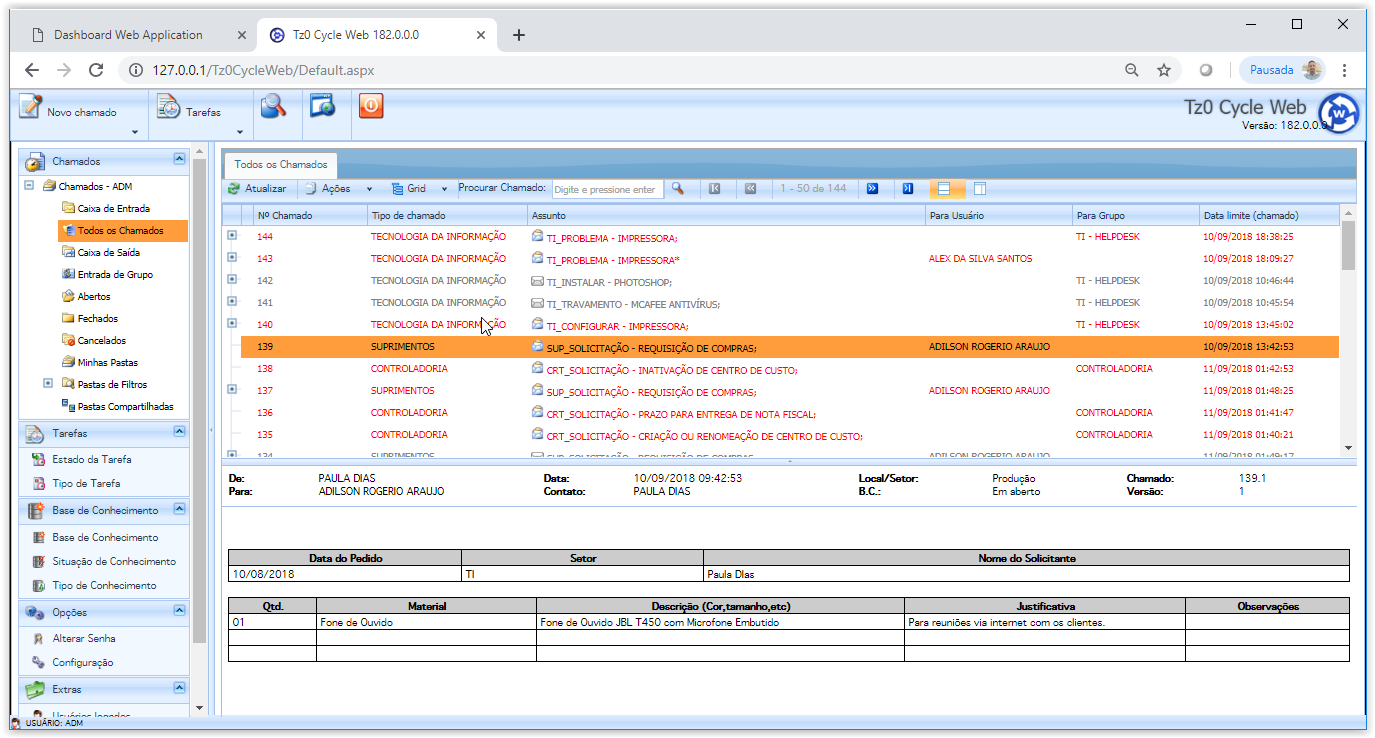Click the Atualizar refresh icon
The height and width of the screenshot is (738, 1375).
[x=234, y=188]
